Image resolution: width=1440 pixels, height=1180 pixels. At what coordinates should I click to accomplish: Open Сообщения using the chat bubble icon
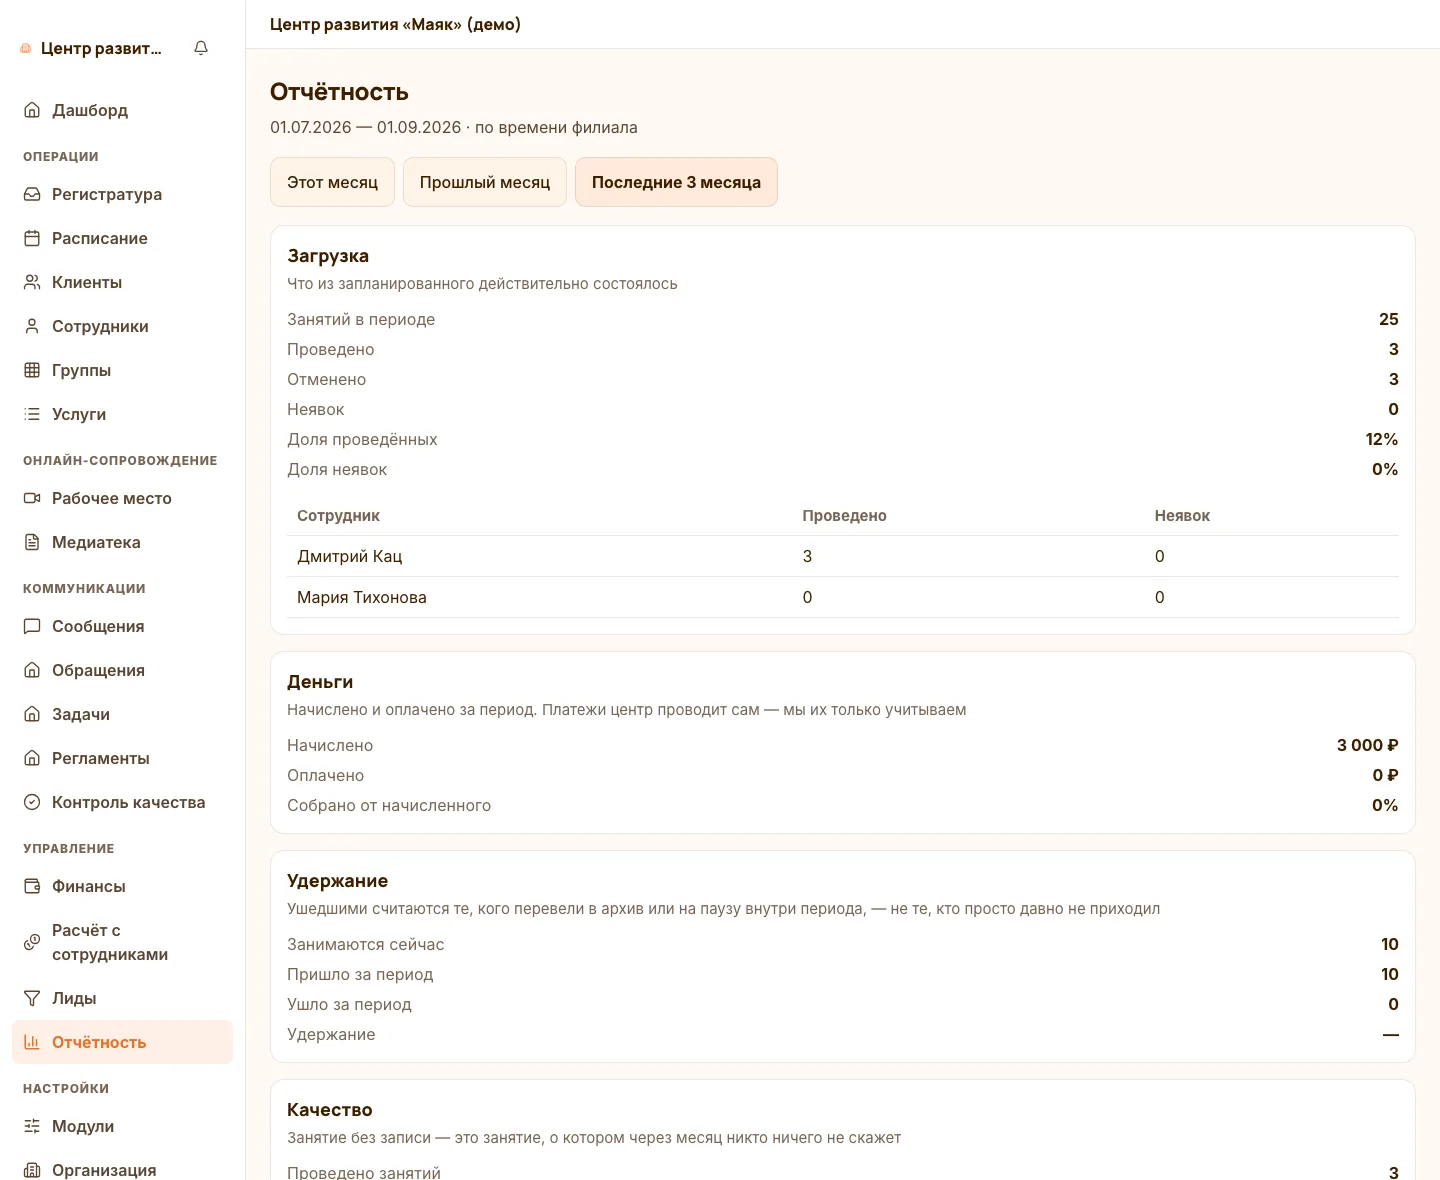click(x=32, y=626)
